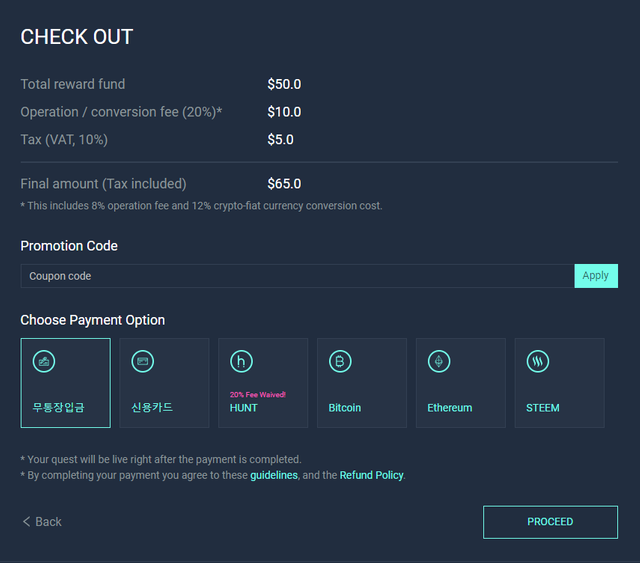Apply the promotion coupon code
The width and height of the screenshot is (640, 563).
[x=596, y=276]
